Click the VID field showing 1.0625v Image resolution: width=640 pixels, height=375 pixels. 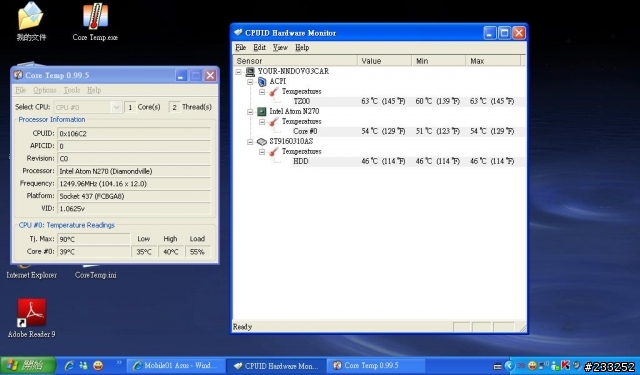pyautogui.click(x=134, y=209)
